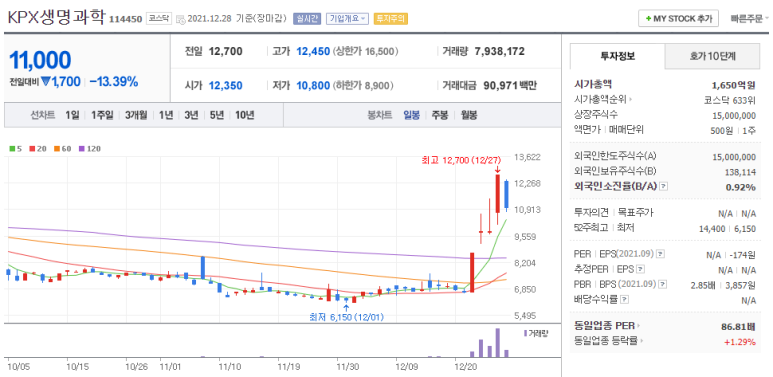
Task: Select the 5년 line chart period
Action: pyautogui.click(x=216, y=115)
